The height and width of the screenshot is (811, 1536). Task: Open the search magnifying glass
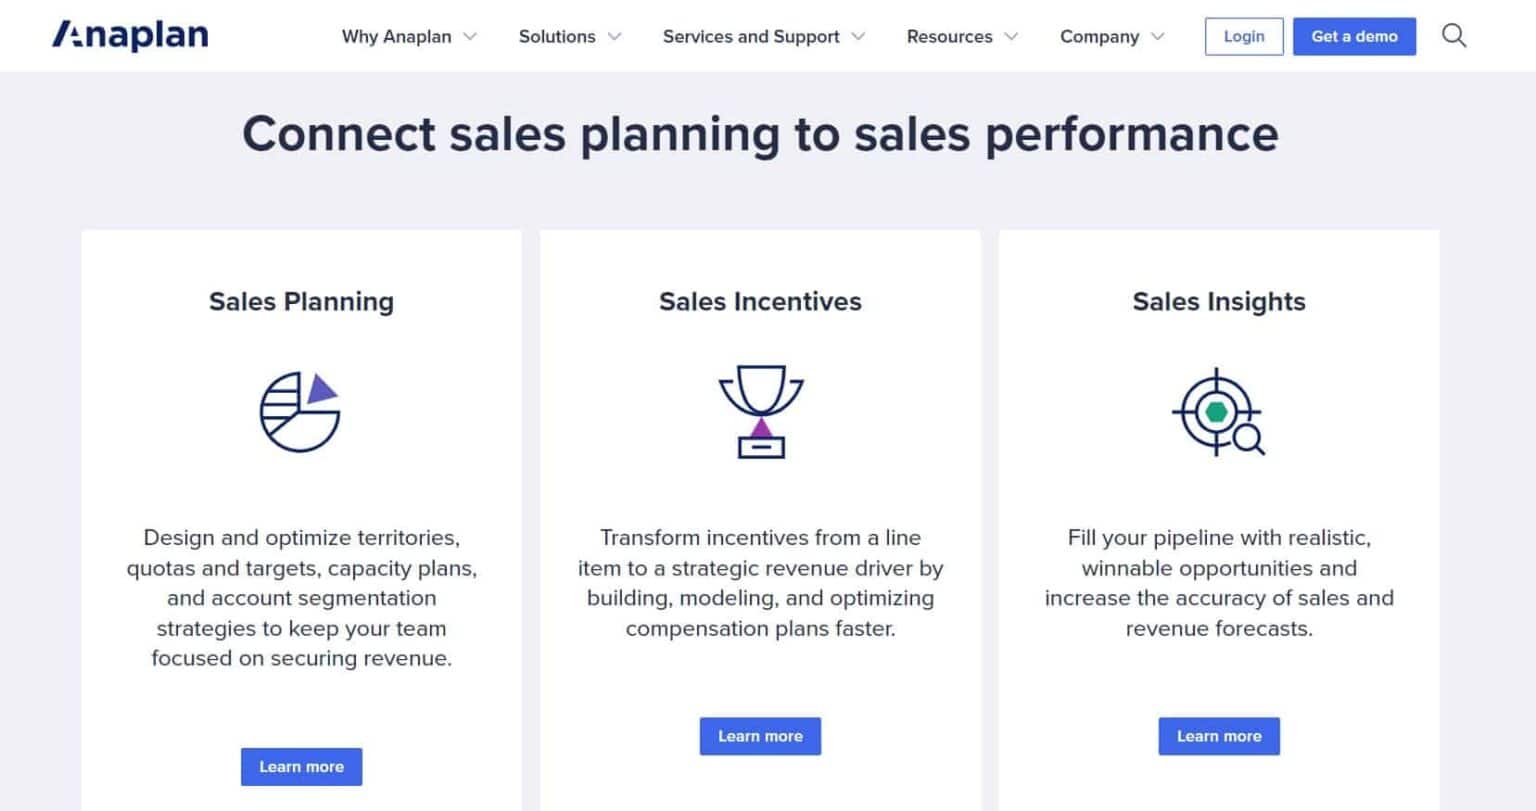[x=1454, y=35]
